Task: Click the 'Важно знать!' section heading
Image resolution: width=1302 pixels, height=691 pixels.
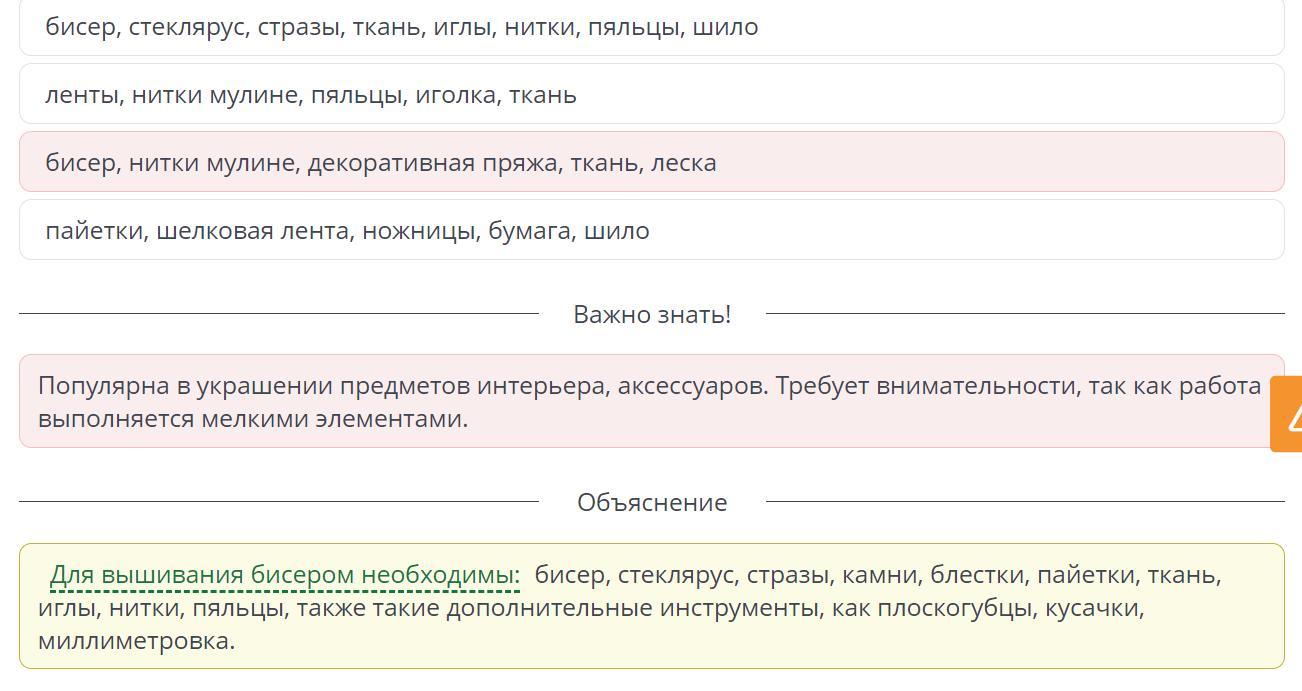Action: [x=652, y=314]
